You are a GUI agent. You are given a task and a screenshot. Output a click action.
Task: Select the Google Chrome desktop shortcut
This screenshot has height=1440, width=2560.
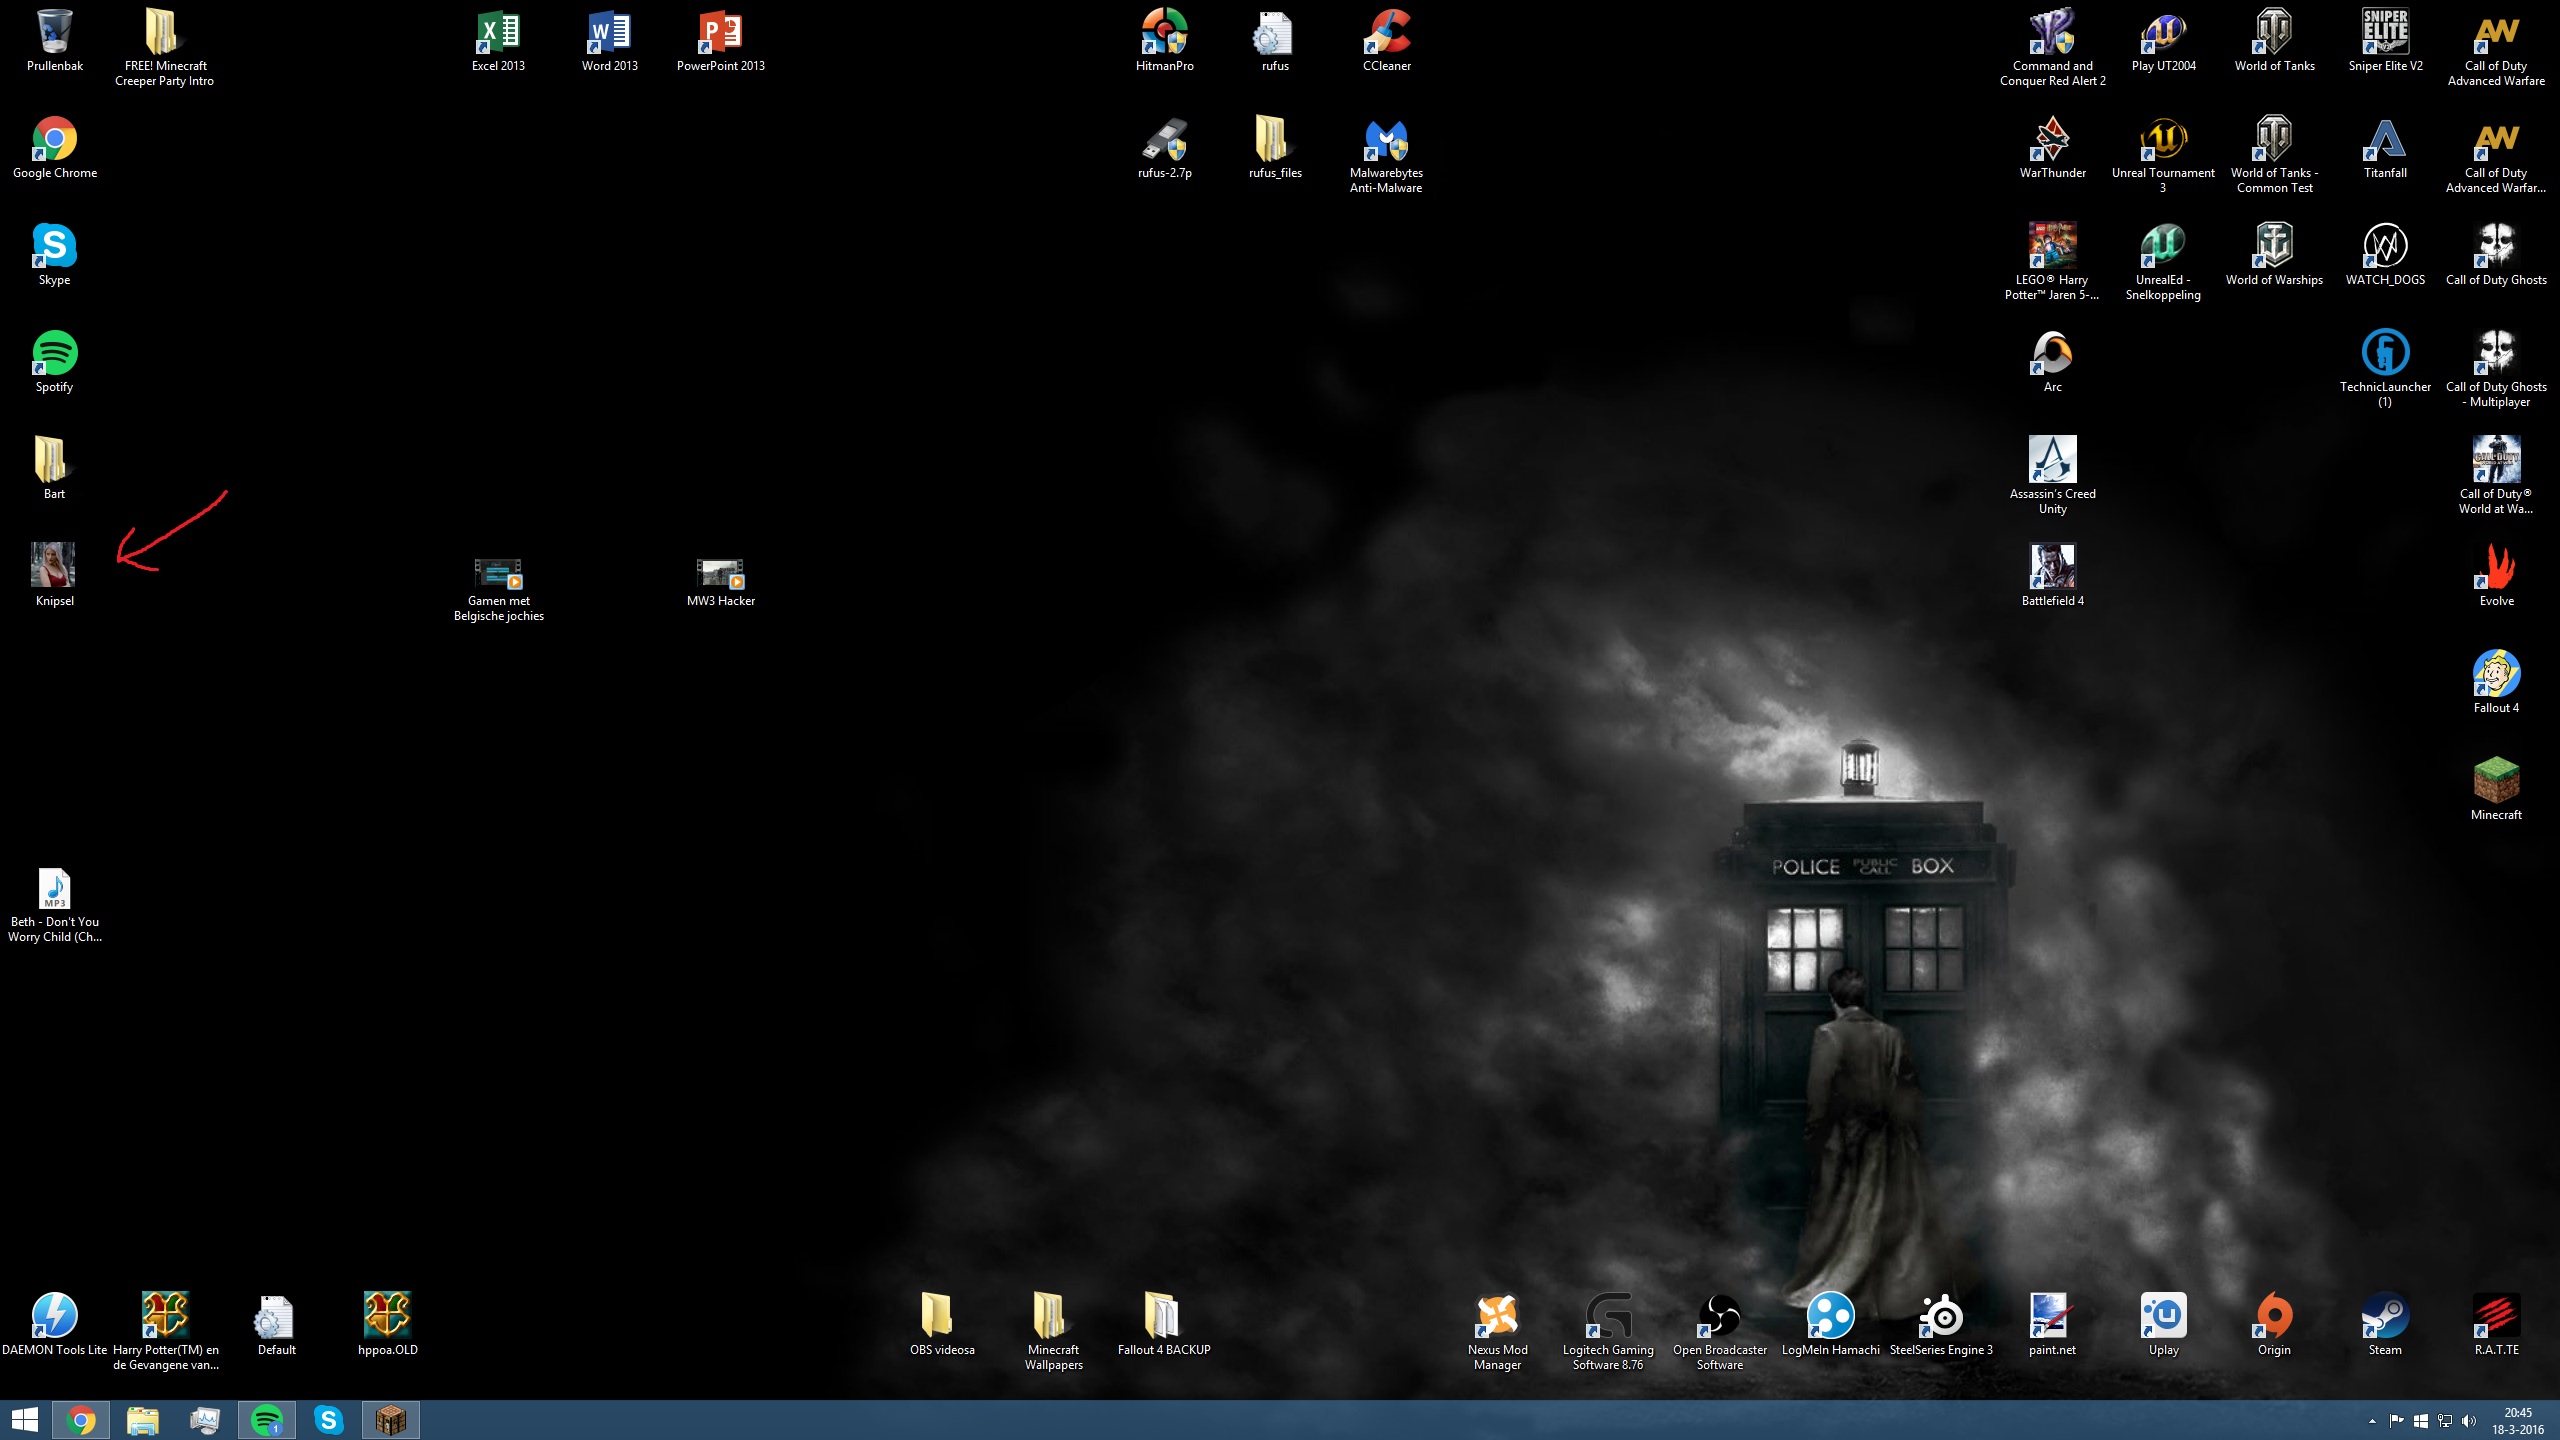[x=54, y=148]
